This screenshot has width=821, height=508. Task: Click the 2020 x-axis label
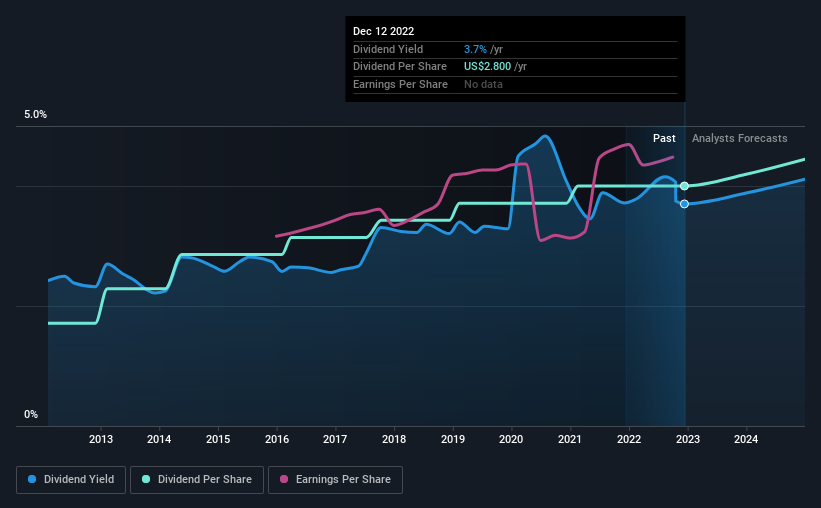pyautogui.click(x=511, y=439)
